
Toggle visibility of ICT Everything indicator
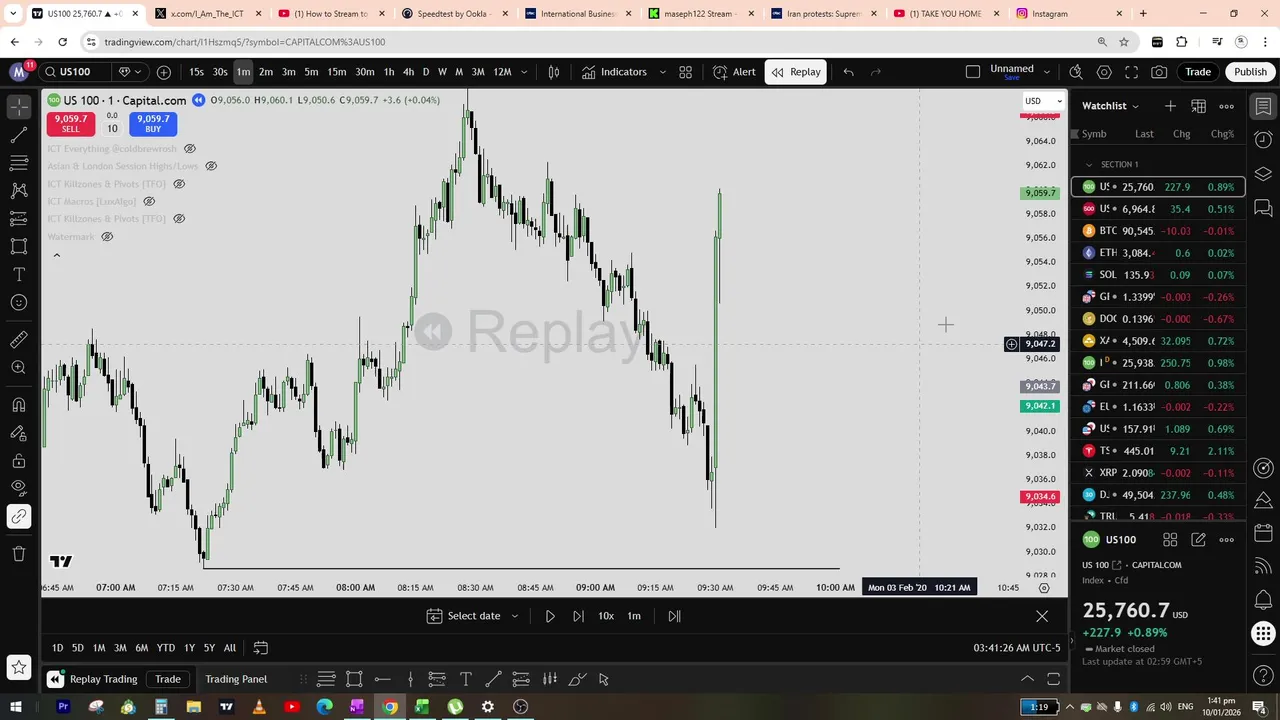pos(189,149)
